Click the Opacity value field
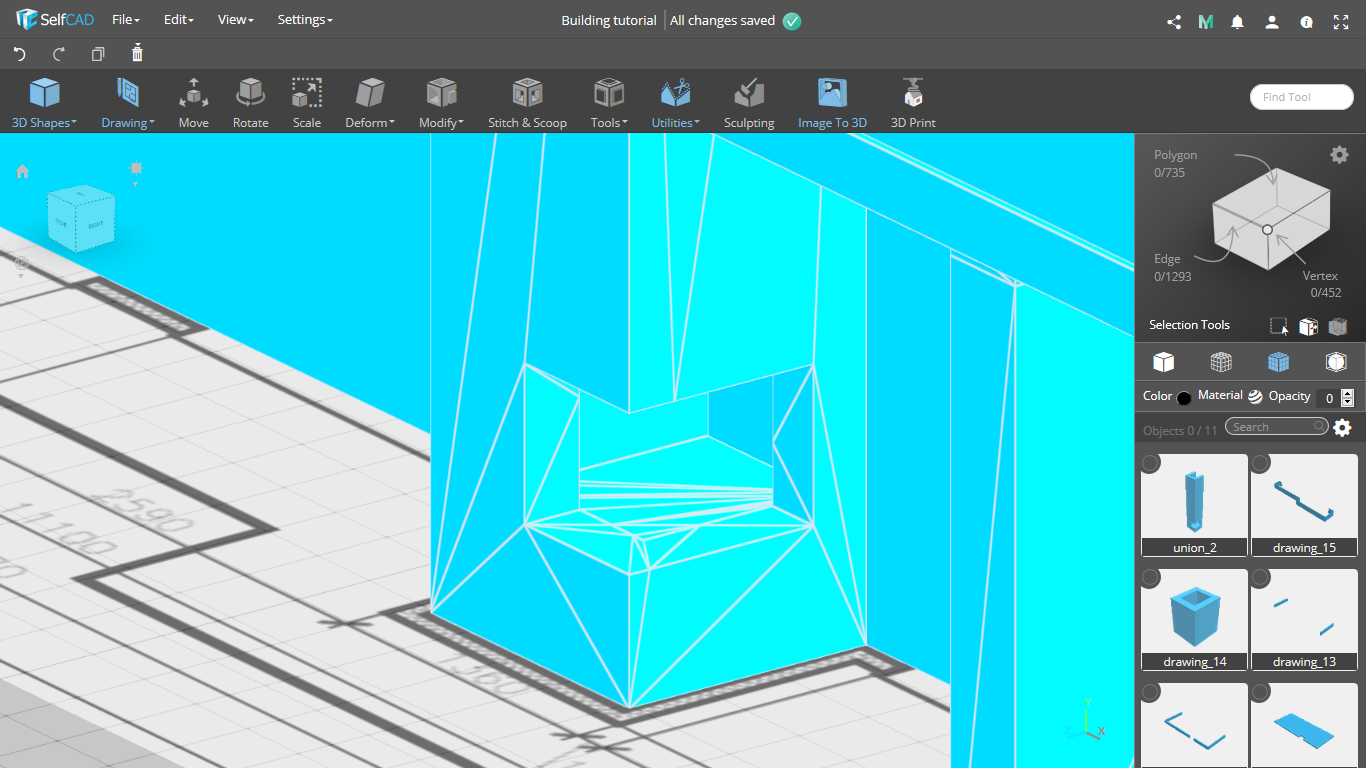 click(1328, 397)
